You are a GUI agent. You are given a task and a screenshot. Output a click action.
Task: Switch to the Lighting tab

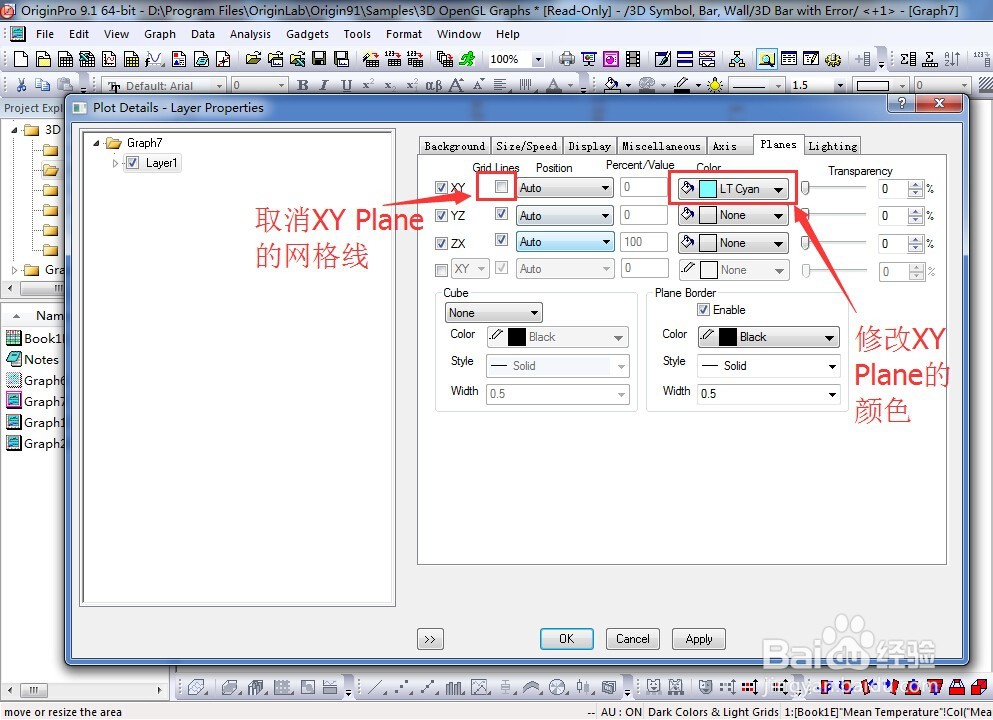[x=833, y=146]
